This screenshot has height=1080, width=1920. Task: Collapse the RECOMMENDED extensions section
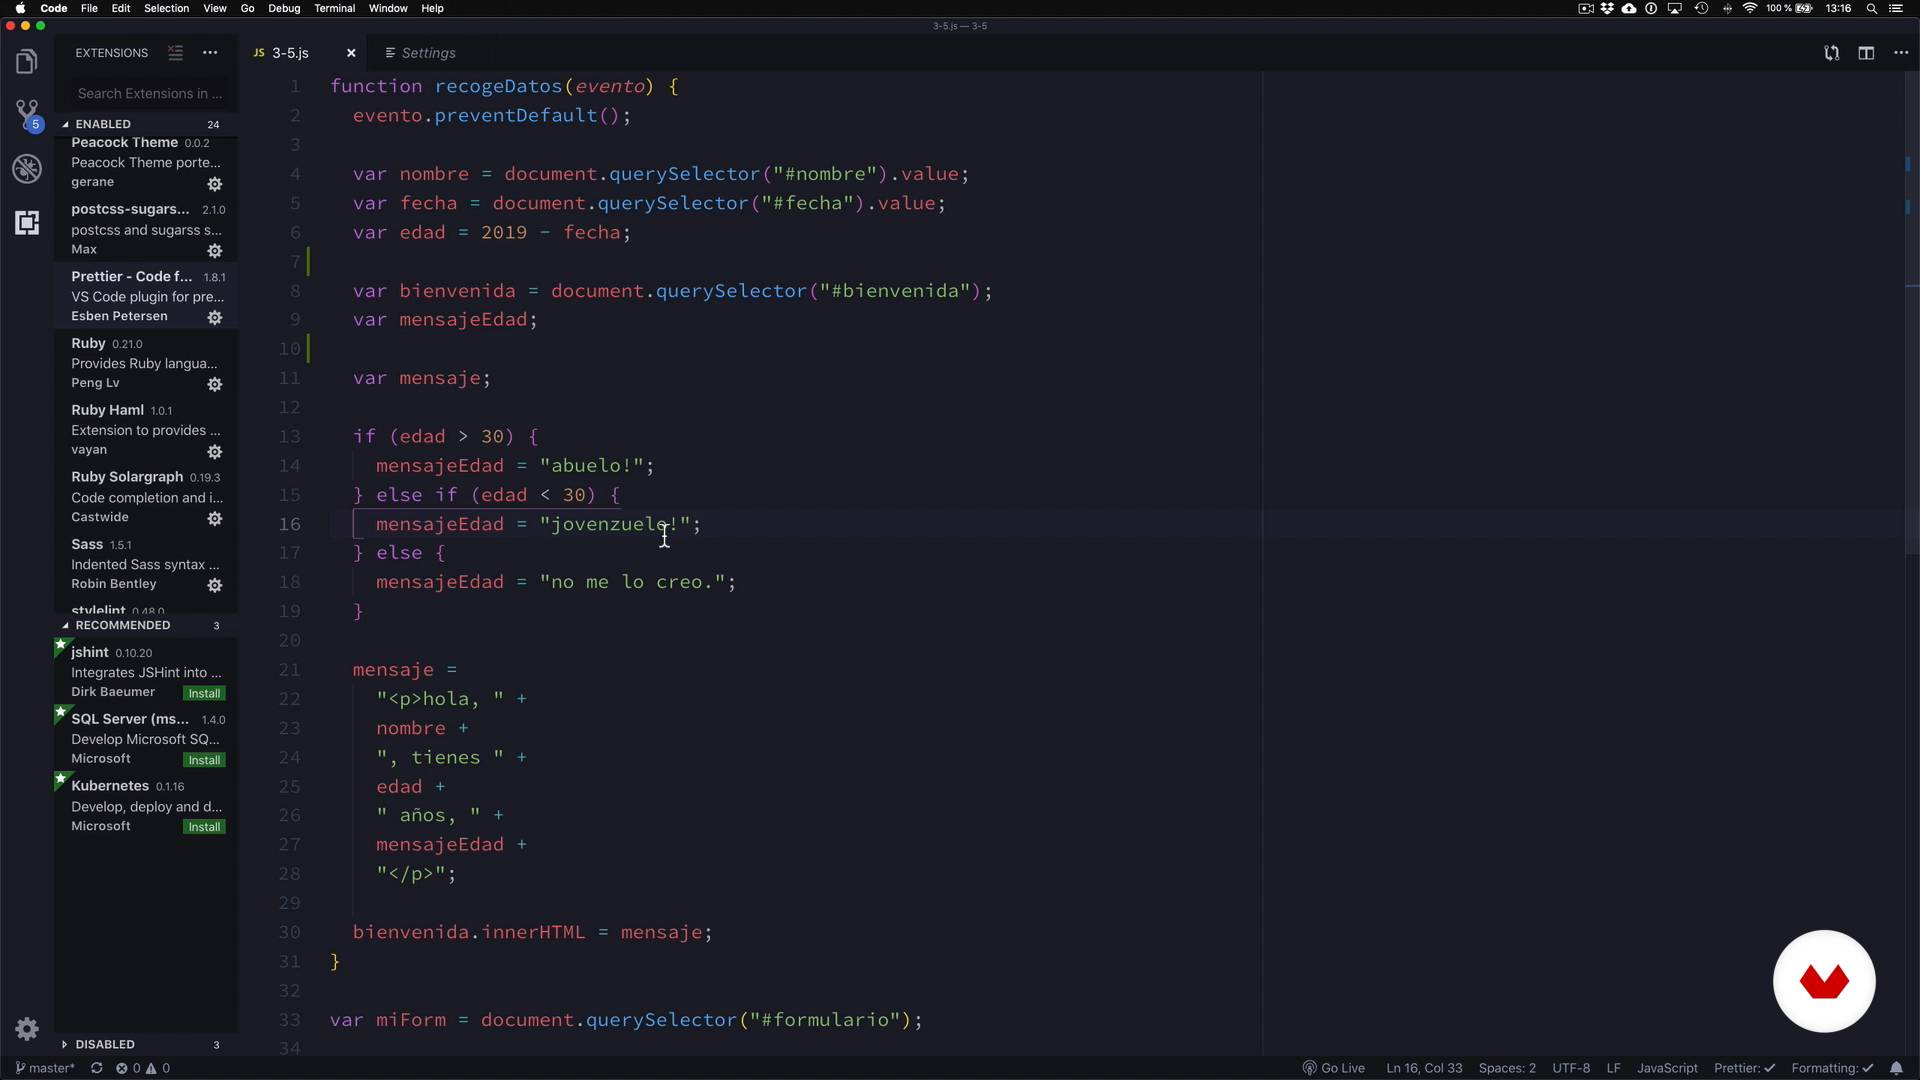[145, 625]
